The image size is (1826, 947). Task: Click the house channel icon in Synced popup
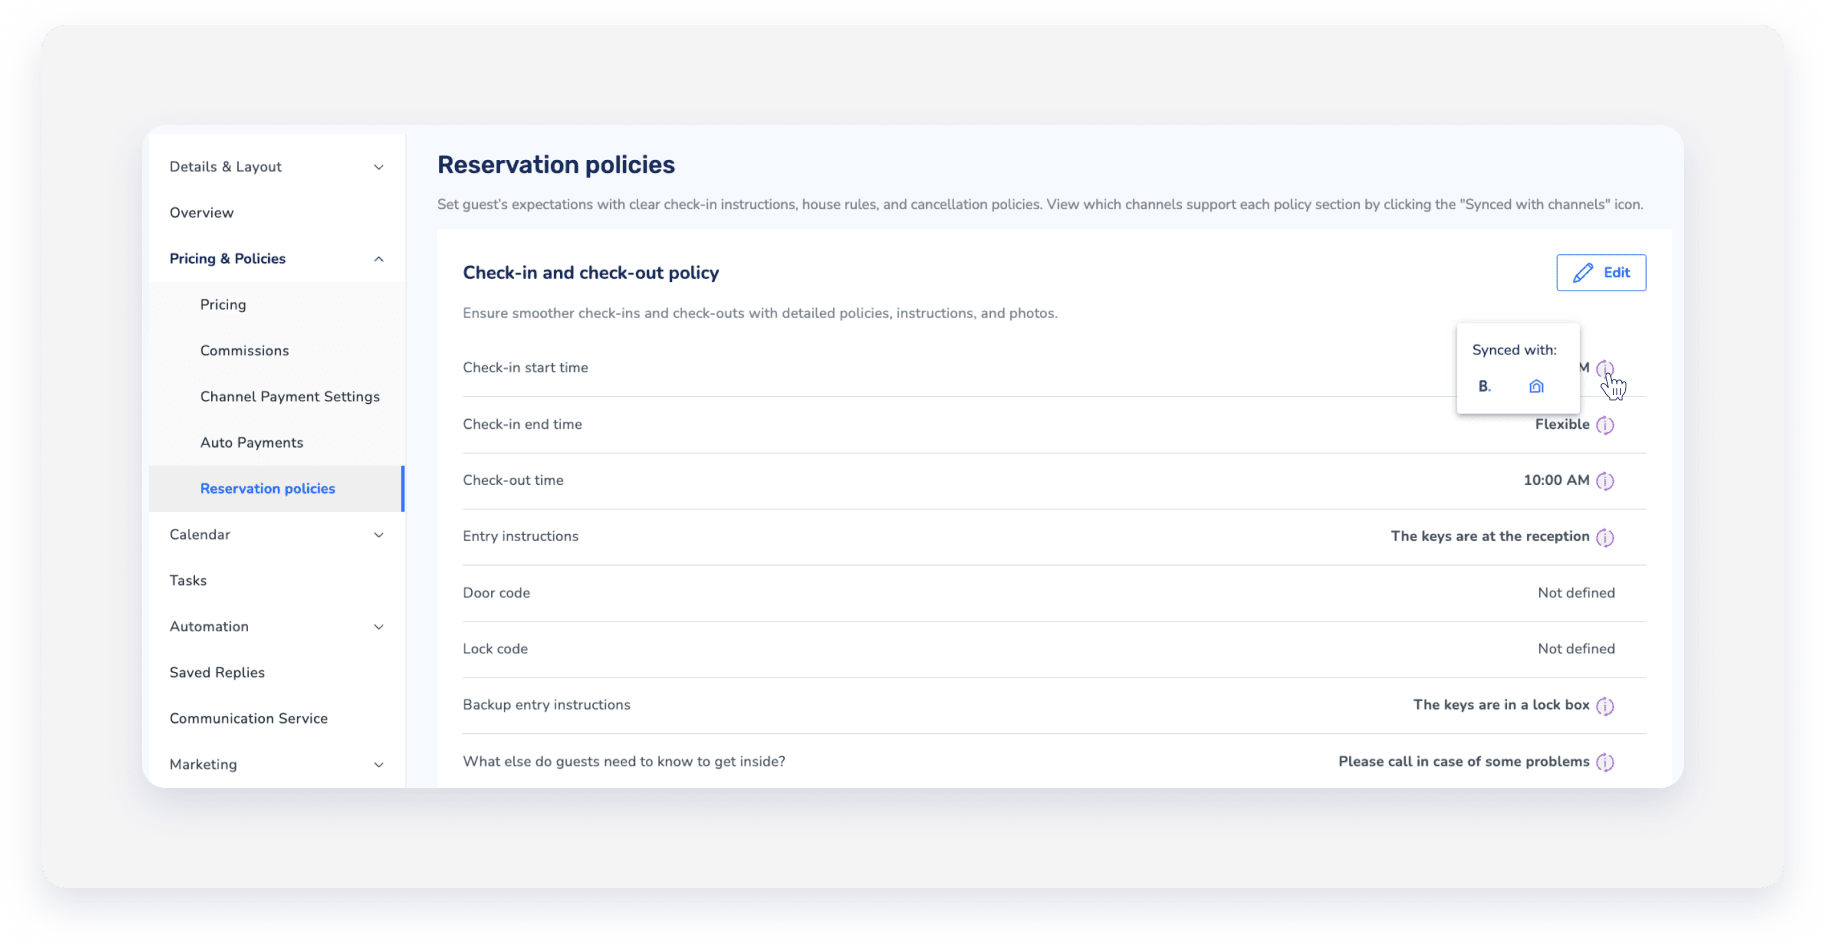[1536, 387]
